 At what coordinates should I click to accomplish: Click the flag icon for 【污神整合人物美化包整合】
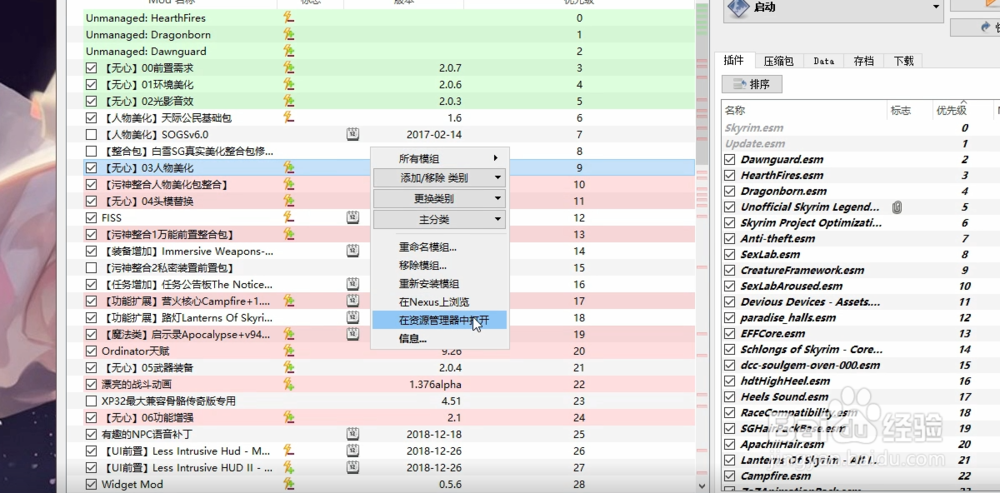pyautogui.click(x=289, y=184)
